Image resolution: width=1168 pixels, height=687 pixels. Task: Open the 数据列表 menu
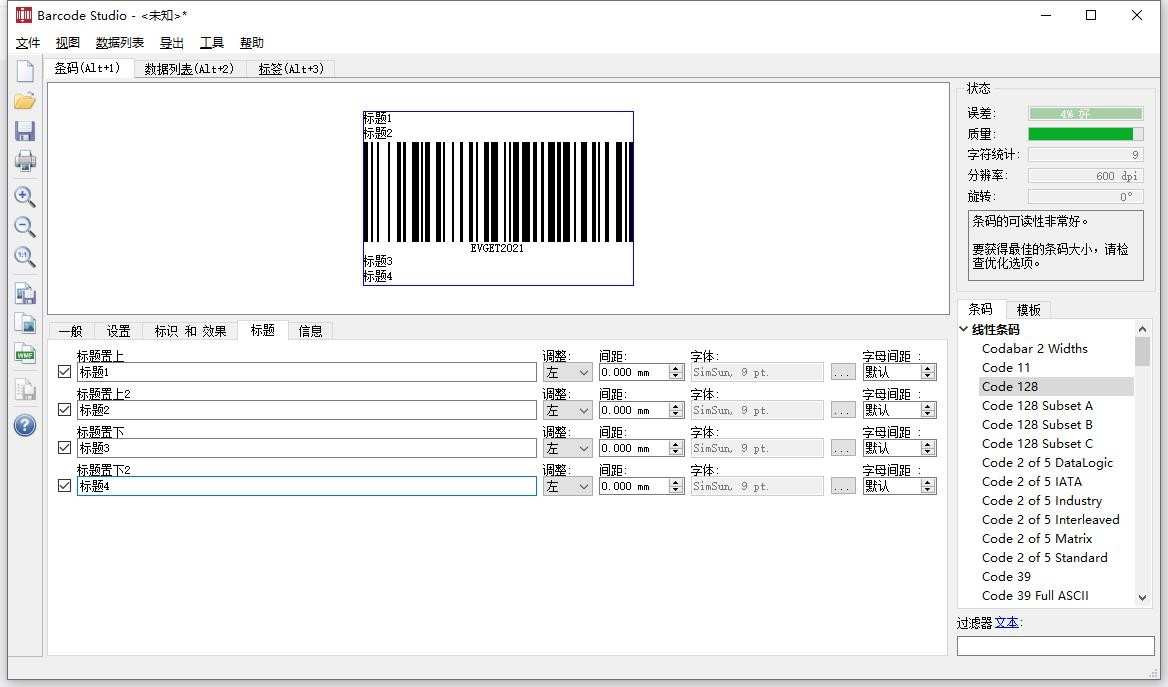pyautogui.click(x=120, y=42)
